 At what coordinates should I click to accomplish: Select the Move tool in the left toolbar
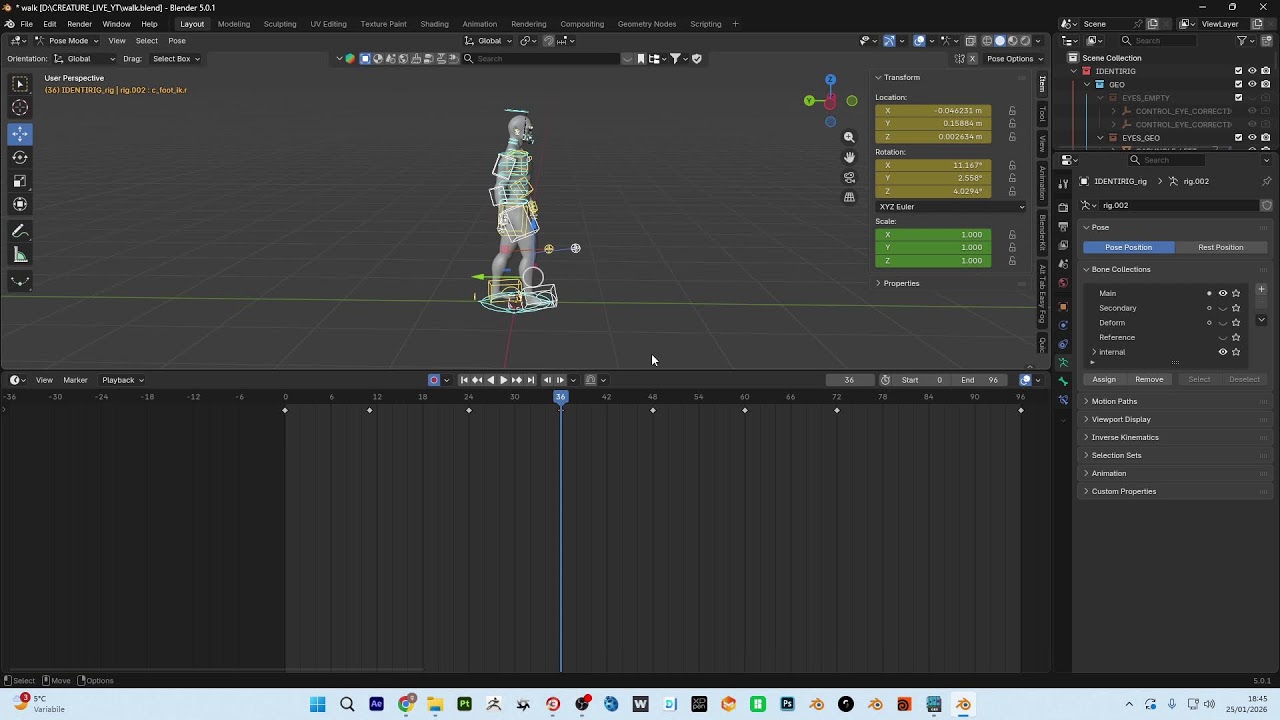pyautogui.click(x=20, y=133)
